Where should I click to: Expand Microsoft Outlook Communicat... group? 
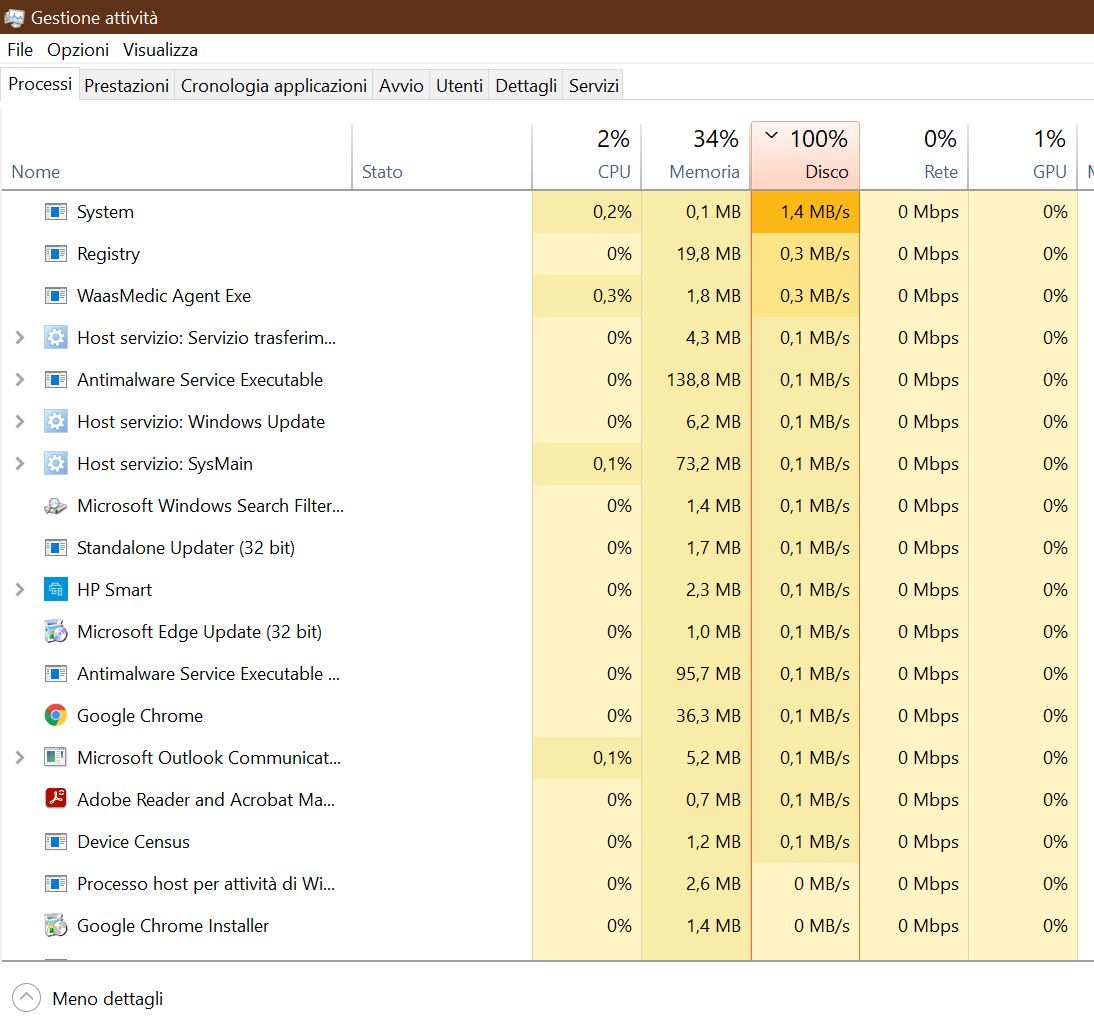[20, 757]
